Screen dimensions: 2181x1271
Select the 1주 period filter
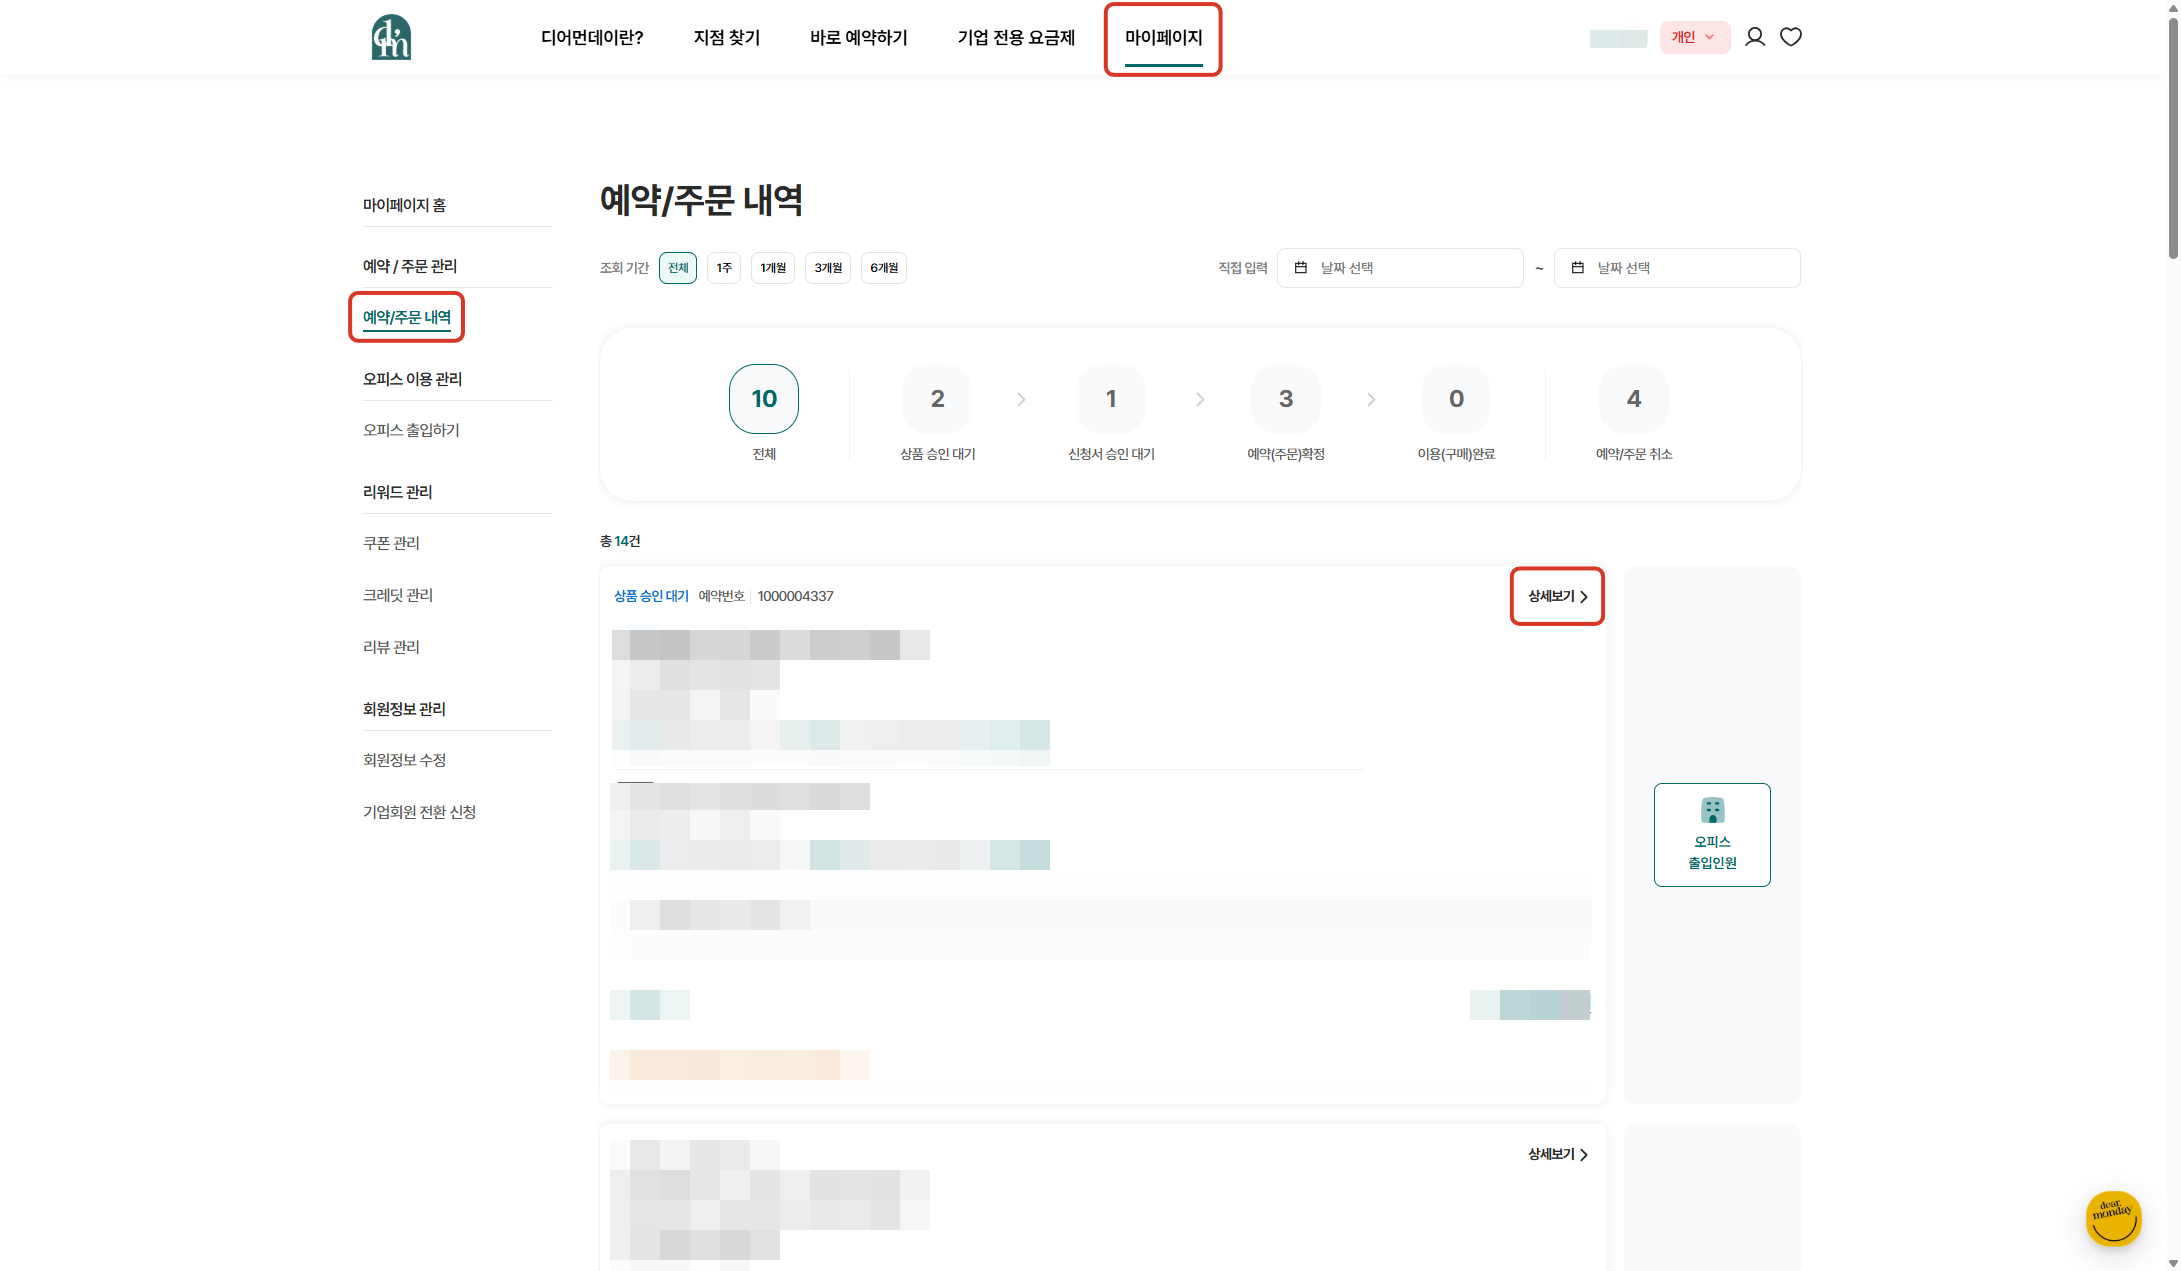coord(724,268)
